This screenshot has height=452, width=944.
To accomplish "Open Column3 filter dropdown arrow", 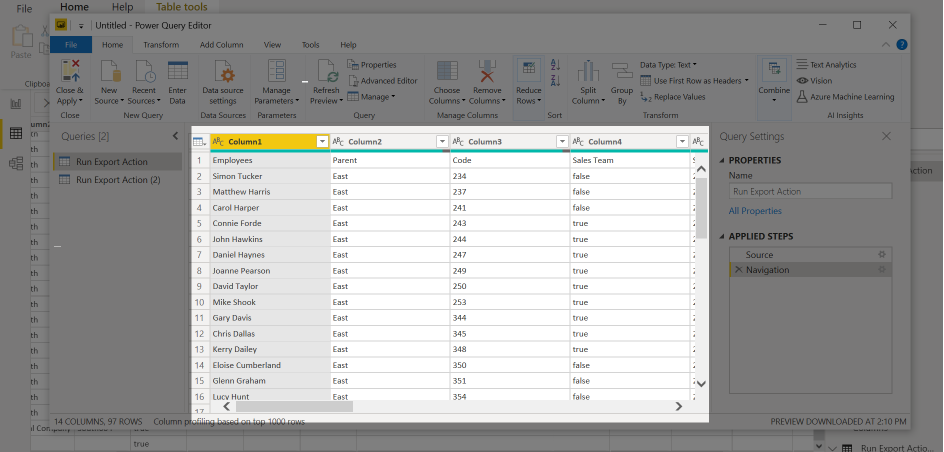I will pos(562,142).
